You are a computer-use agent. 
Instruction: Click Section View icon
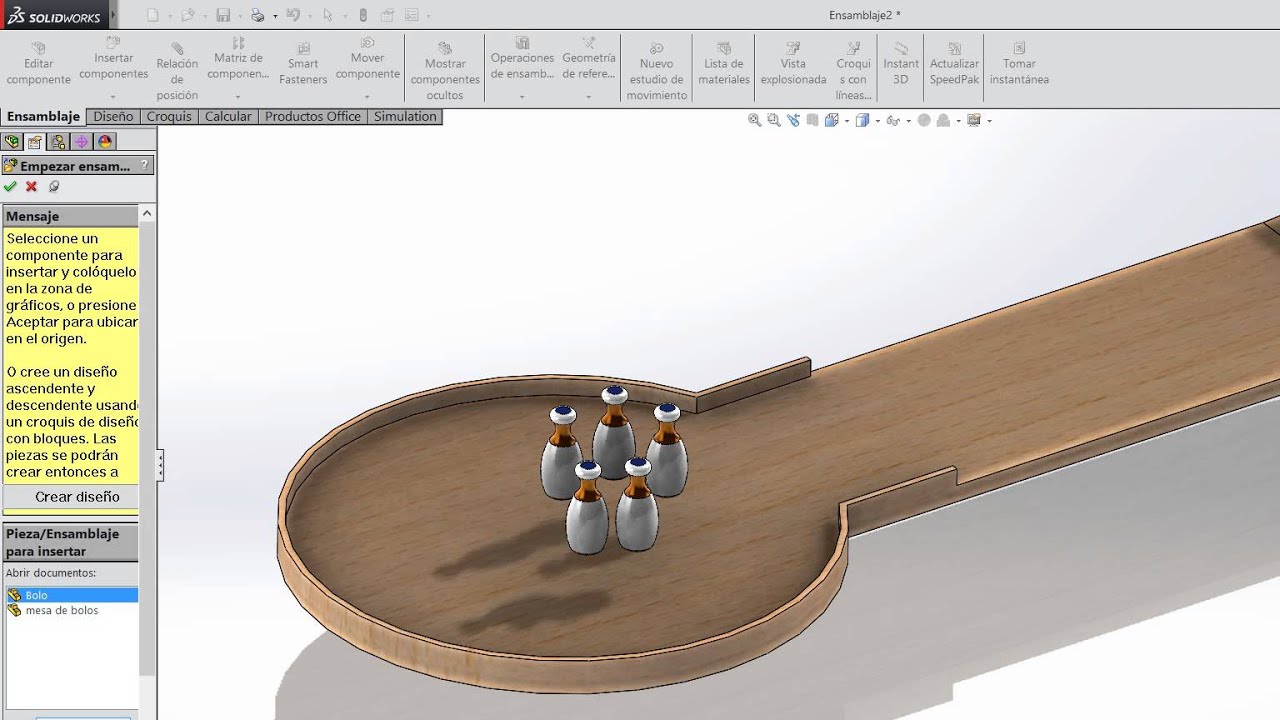[x=812, y=120]
